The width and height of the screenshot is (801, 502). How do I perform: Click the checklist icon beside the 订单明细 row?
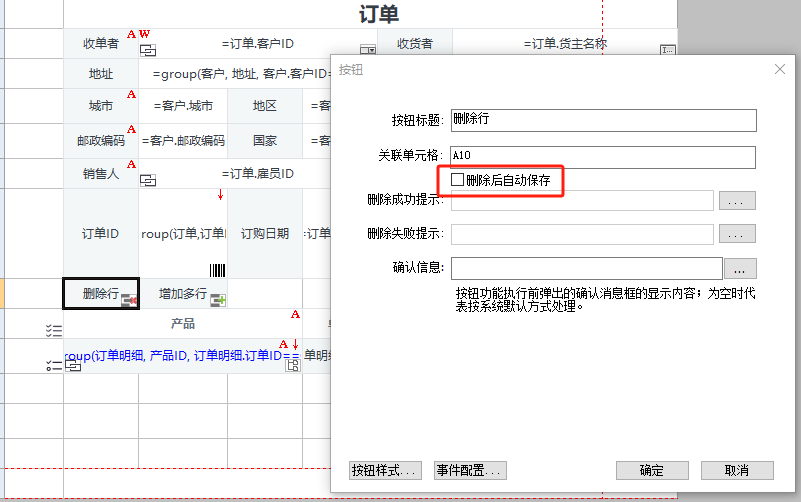(x=54, y=366)
